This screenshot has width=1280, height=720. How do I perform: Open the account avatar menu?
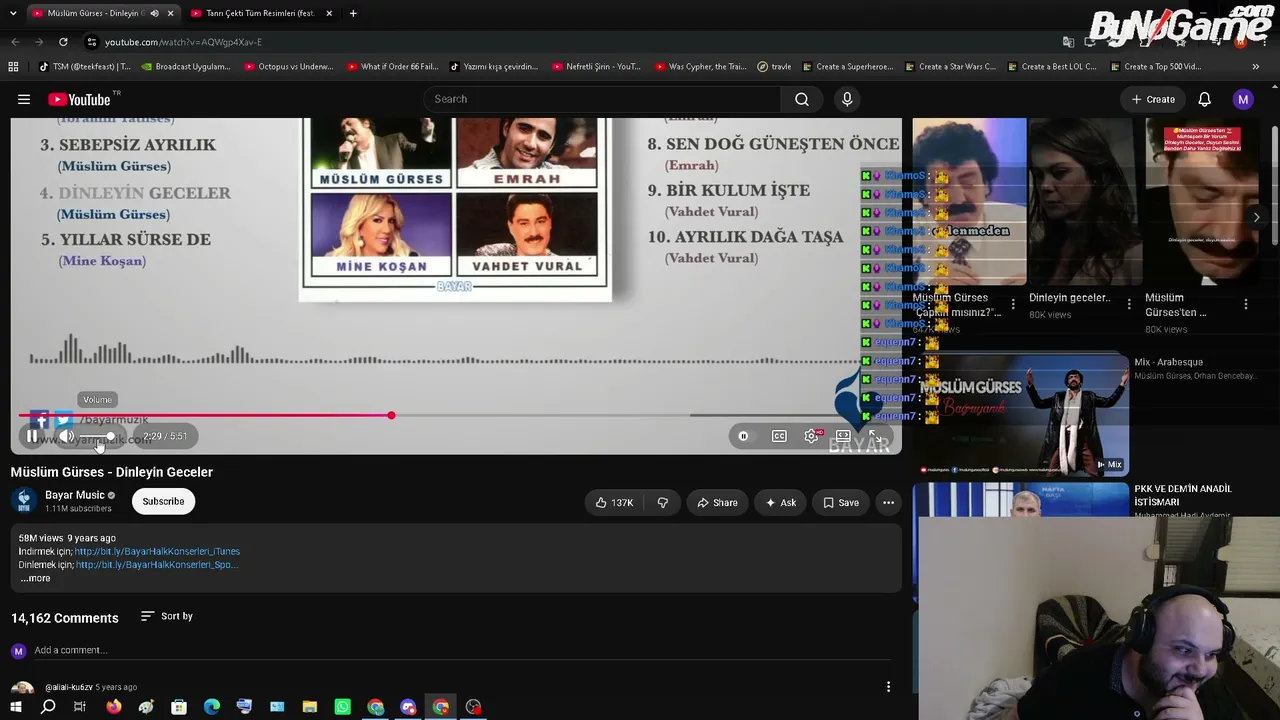click(1243, 99)
